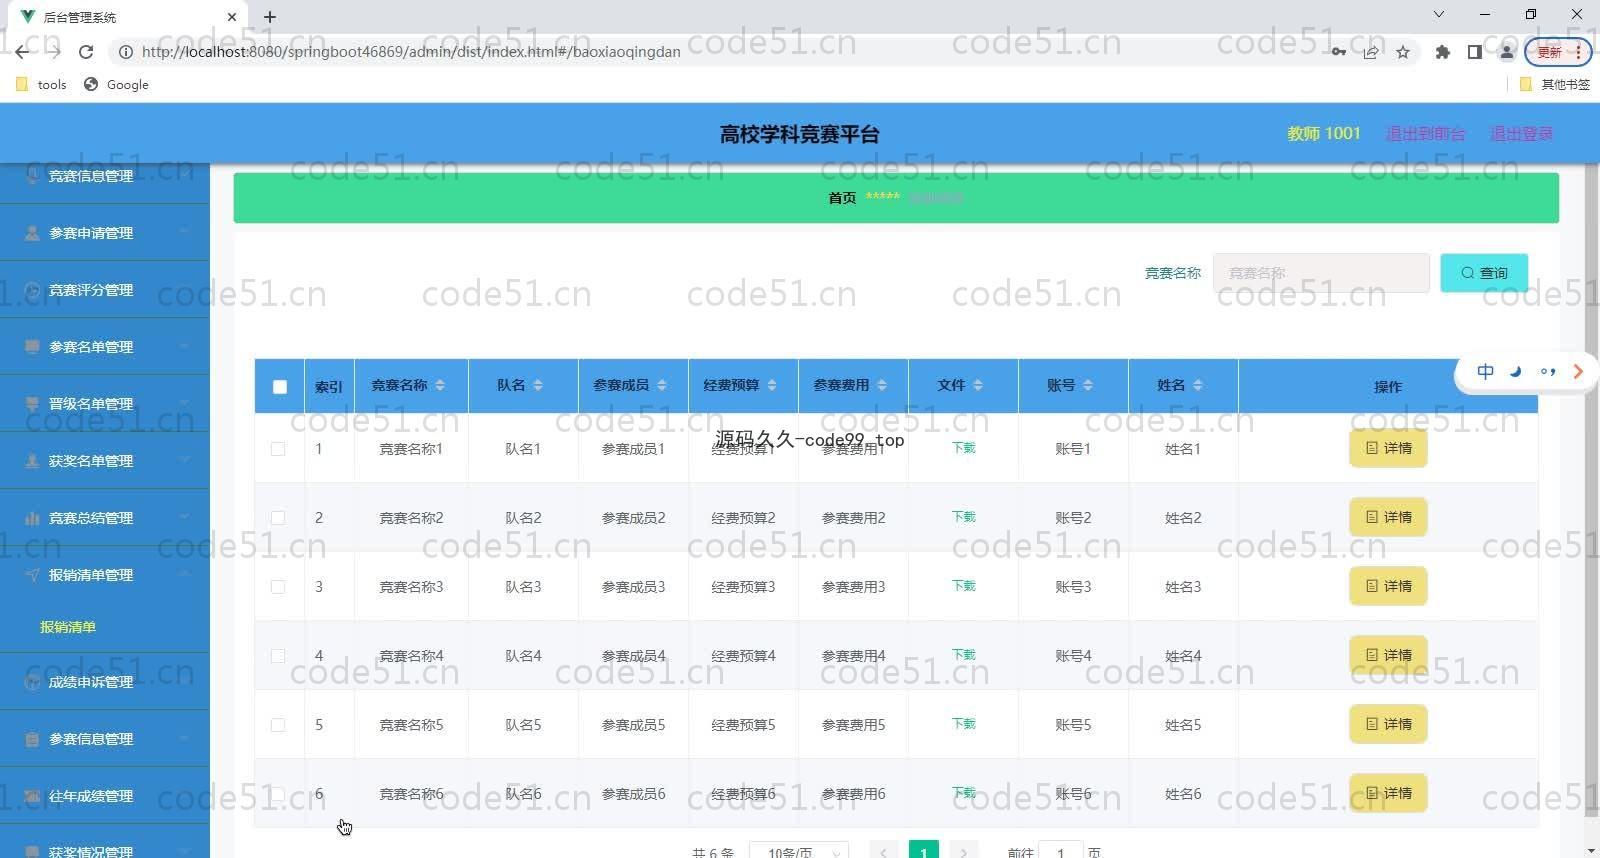Check the row checkbox for 竞赛名称2

click(278, 518)
